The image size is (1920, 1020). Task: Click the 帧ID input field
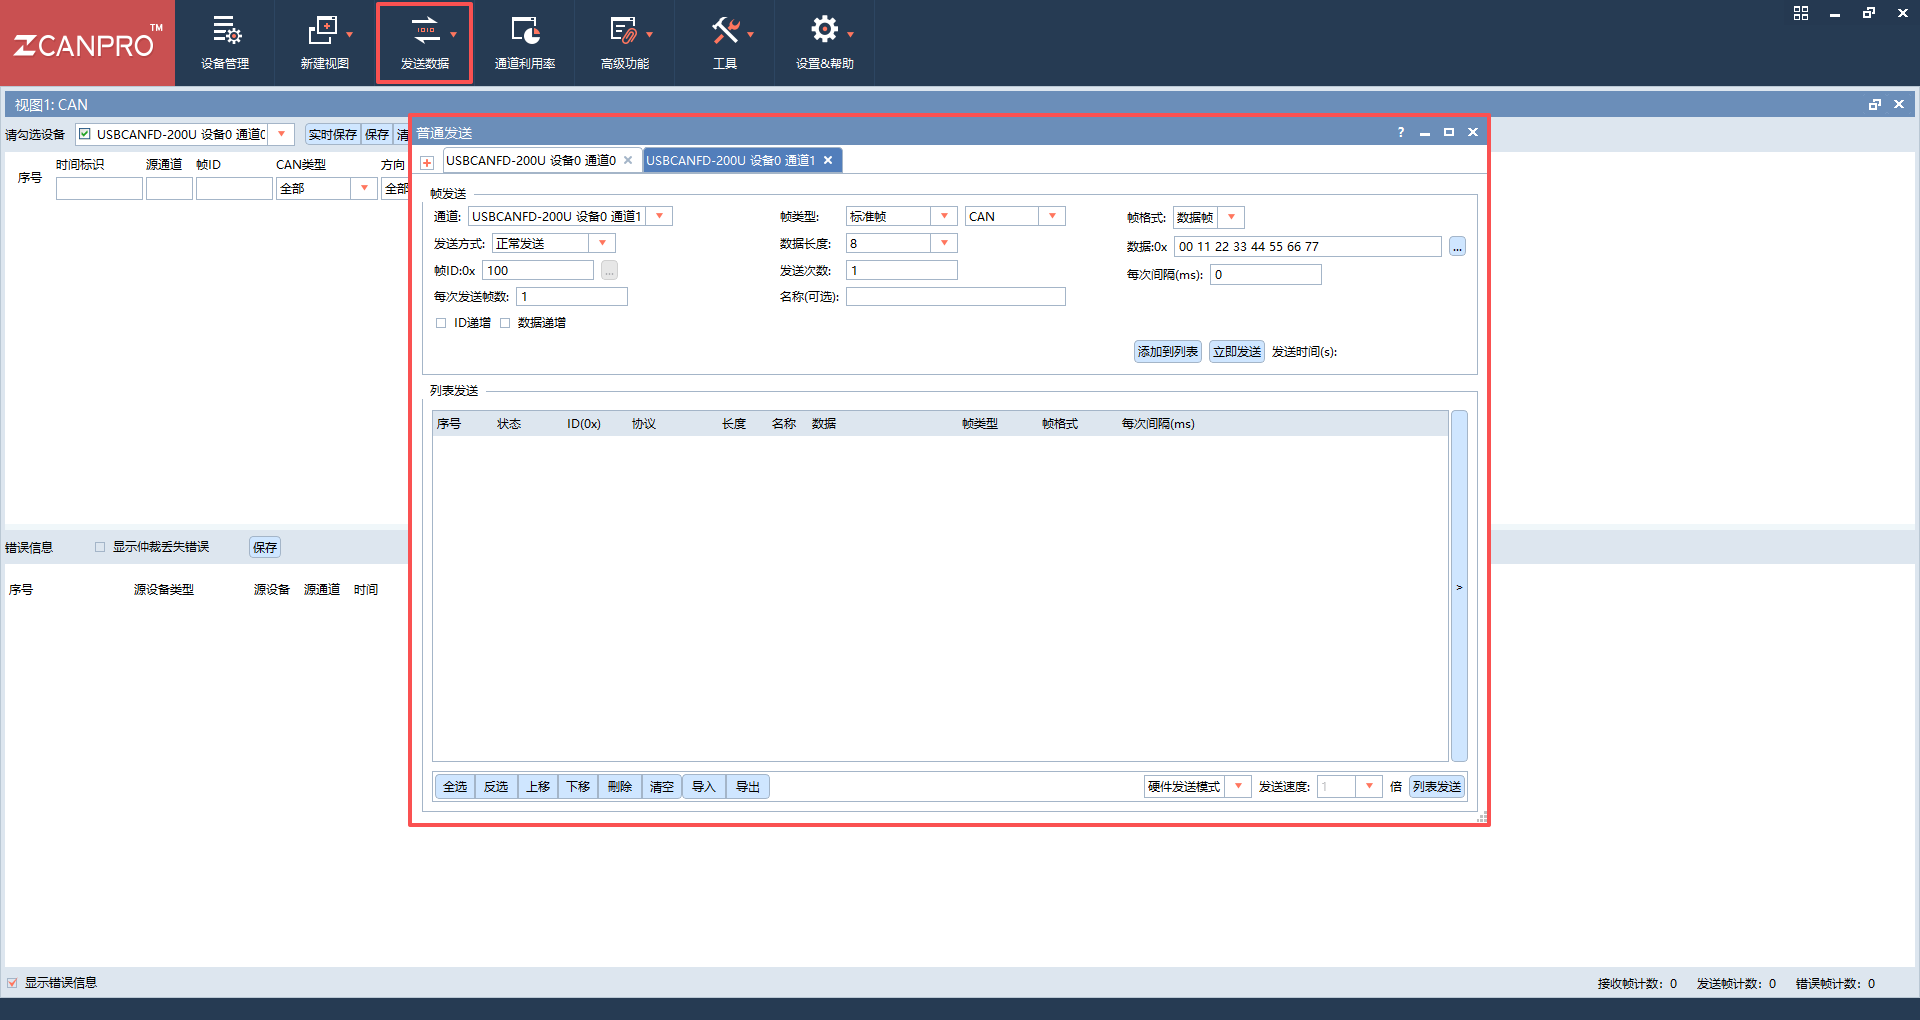tap(538, 270)
